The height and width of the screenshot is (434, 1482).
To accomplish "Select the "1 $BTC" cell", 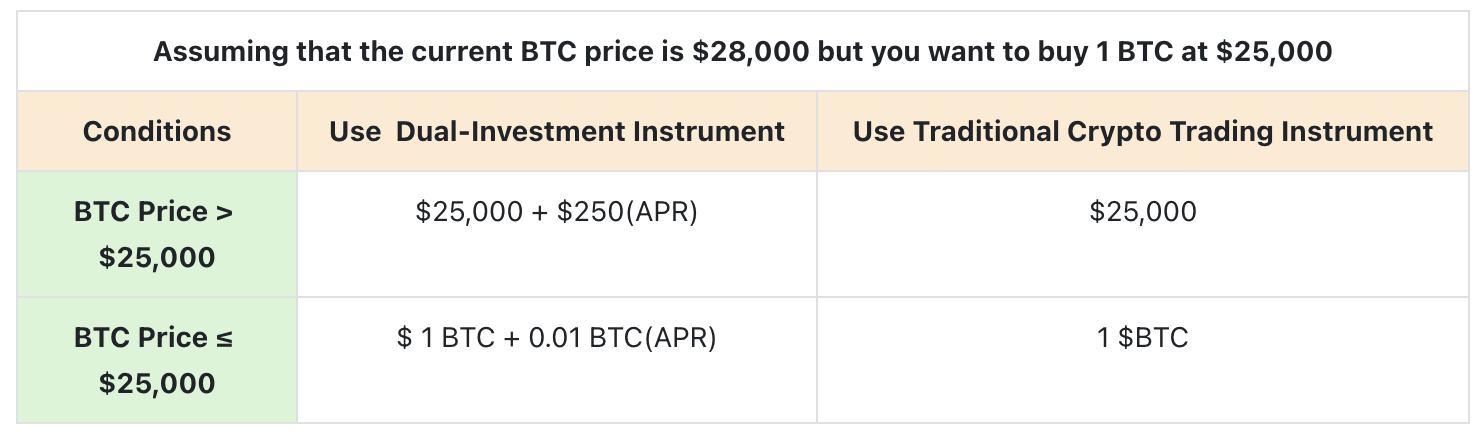I will [1142, 338].
